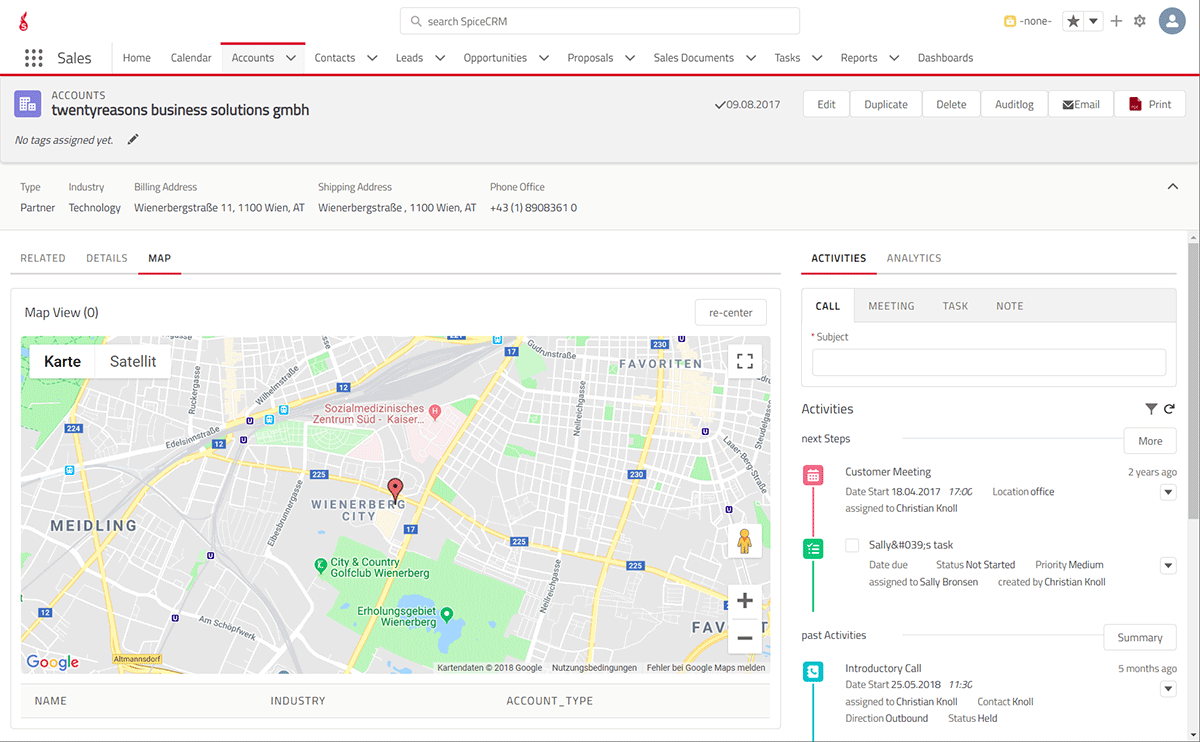This screenshot has width=1200, height=742.
Task: Switch to the Details tab
Action: click(107, 258)
